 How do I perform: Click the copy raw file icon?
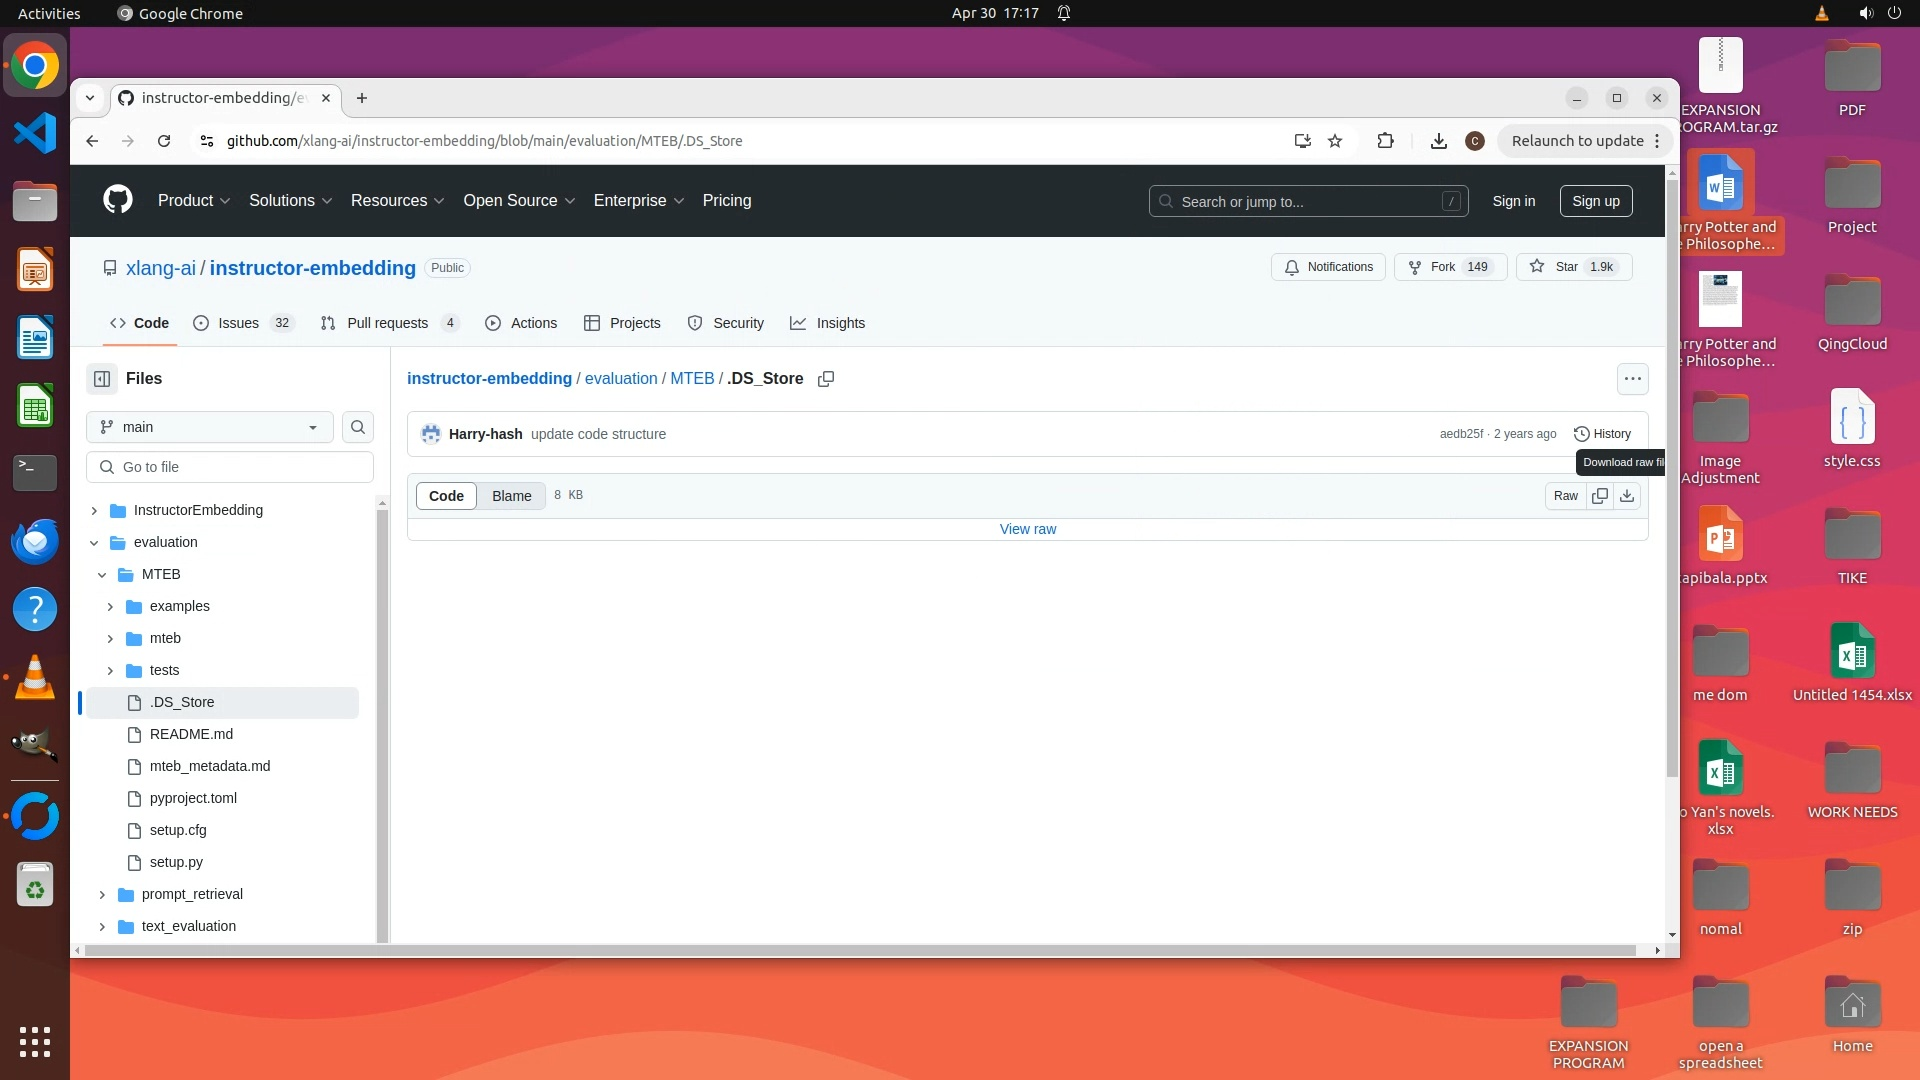pyautogui.click(x=1600, y=496)
